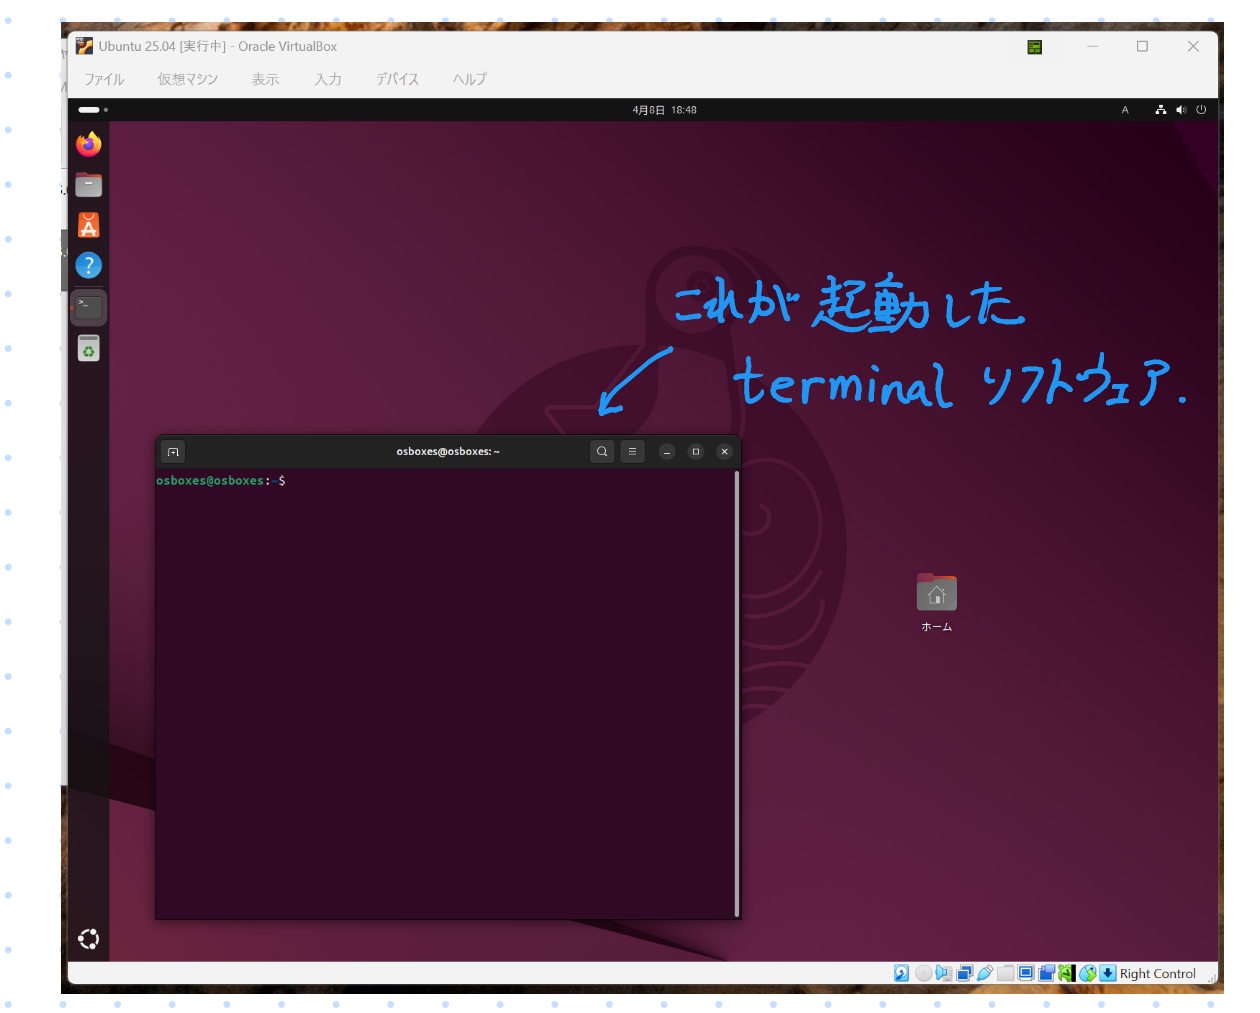
Task: Open the ファイル menu in VirtualBox
Action: pos(104,79)
